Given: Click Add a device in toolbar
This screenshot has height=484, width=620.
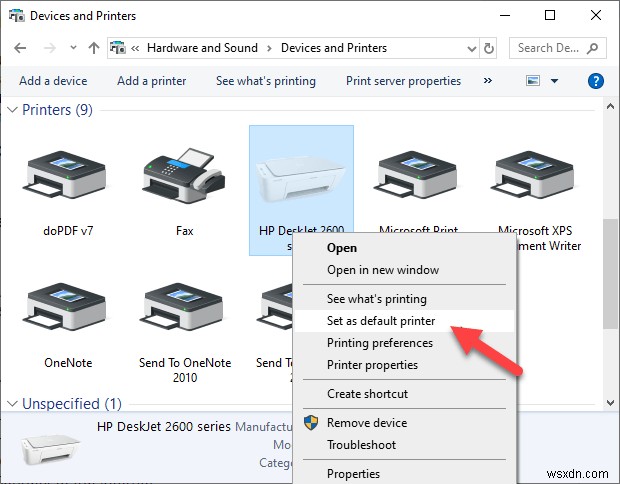Looking at the screenshot, I should [53, 81].
